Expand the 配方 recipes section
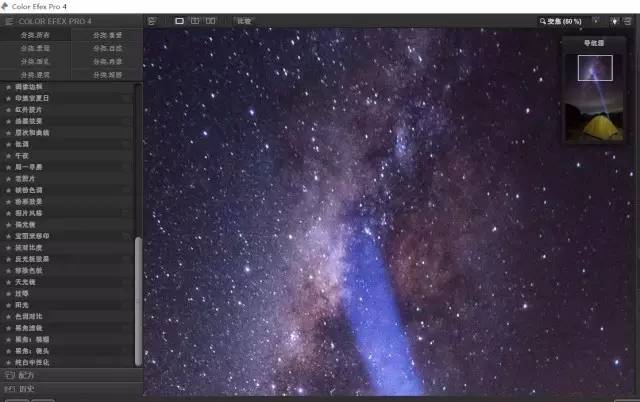The height and width of the screenshot is (402, 640). click(71, 375)
